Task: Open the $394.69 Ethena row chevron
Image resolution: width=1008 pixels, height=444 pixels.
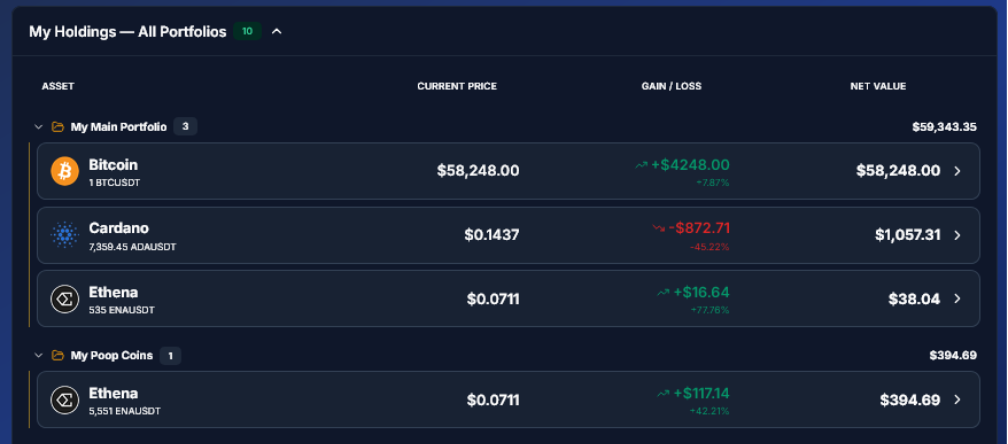Action: point(957,400)
